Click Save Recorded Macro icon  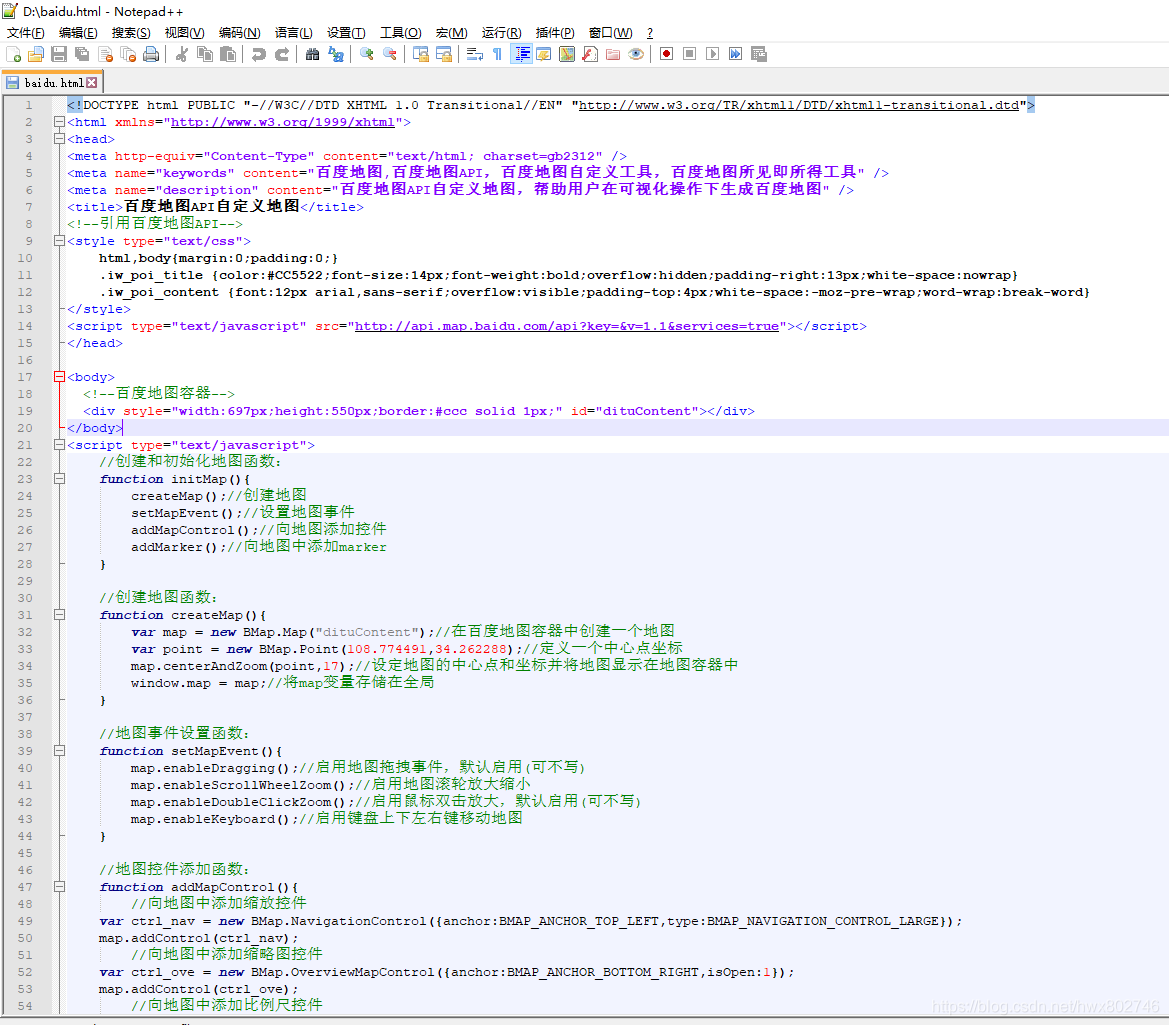pyautogui.click(x=759, y=54)
